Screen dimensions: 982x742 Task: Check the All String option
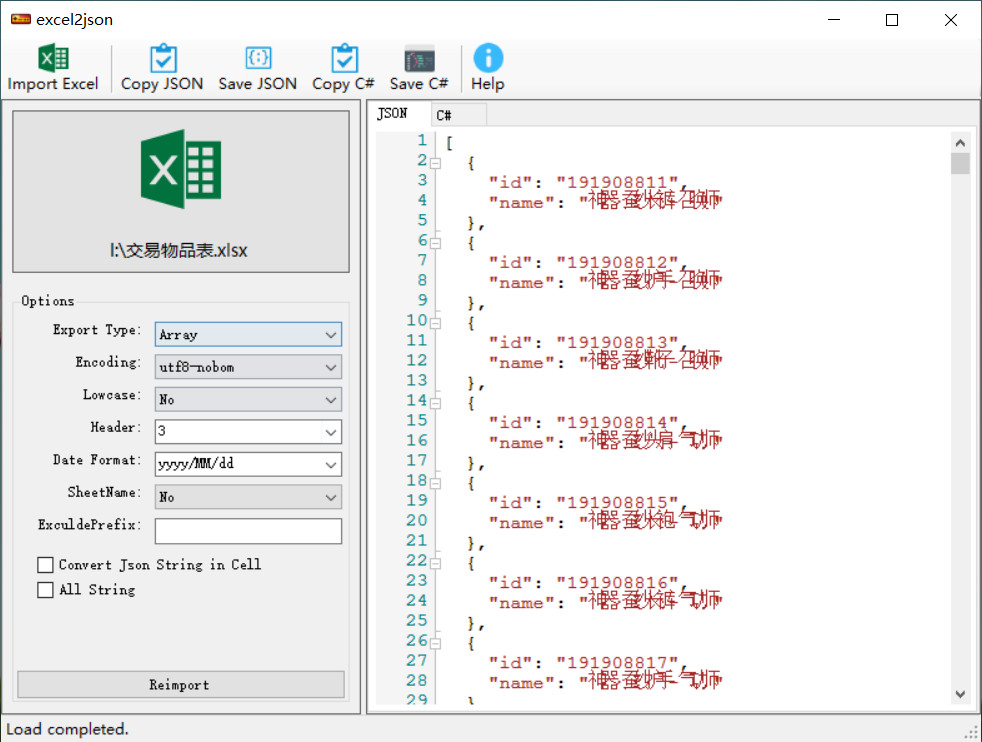pos(46,590)
